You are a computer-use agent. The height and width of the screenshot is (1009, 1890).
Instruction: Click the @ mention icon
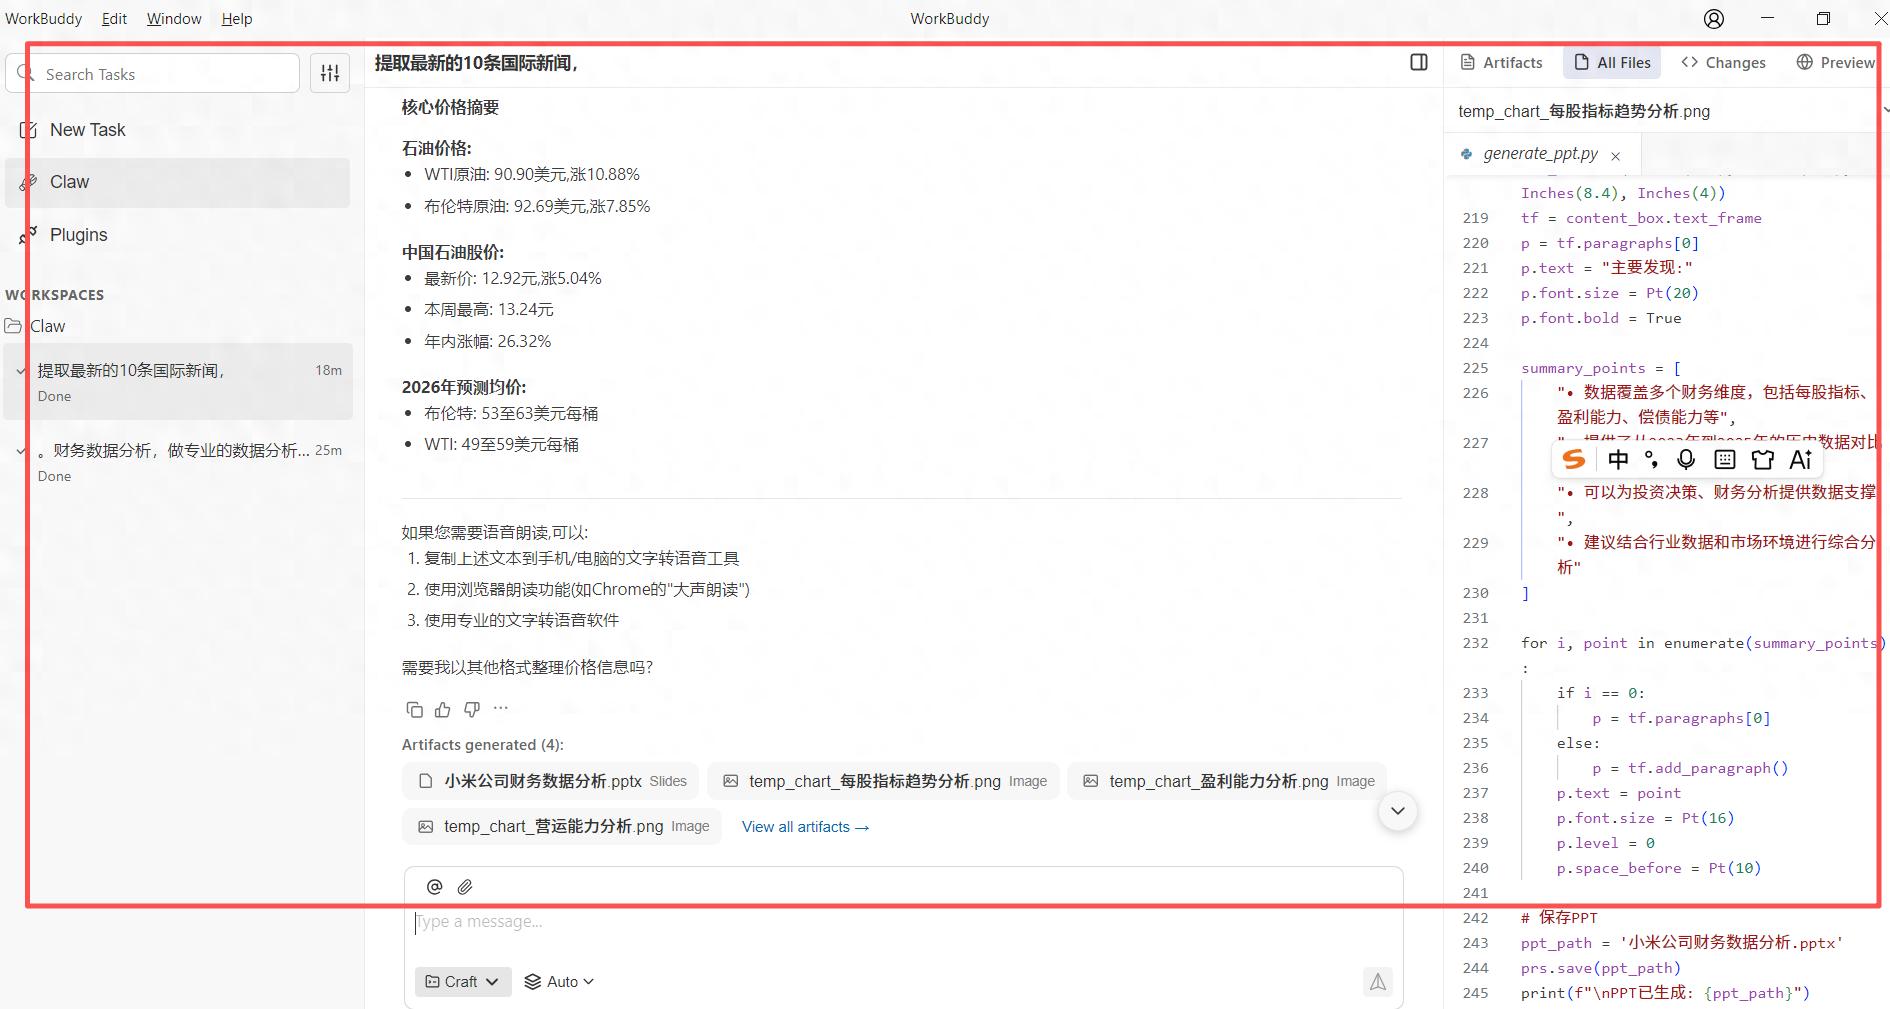[x=434, y=886]
